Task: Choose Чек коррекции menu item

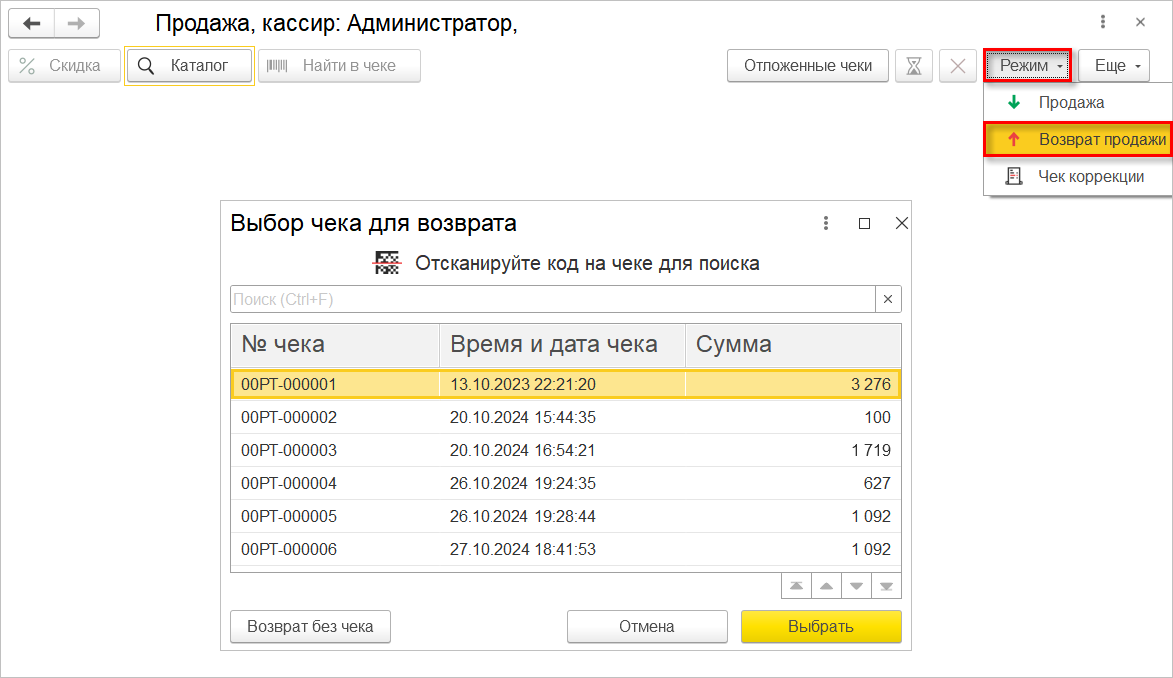Action: pos(1090,176)
